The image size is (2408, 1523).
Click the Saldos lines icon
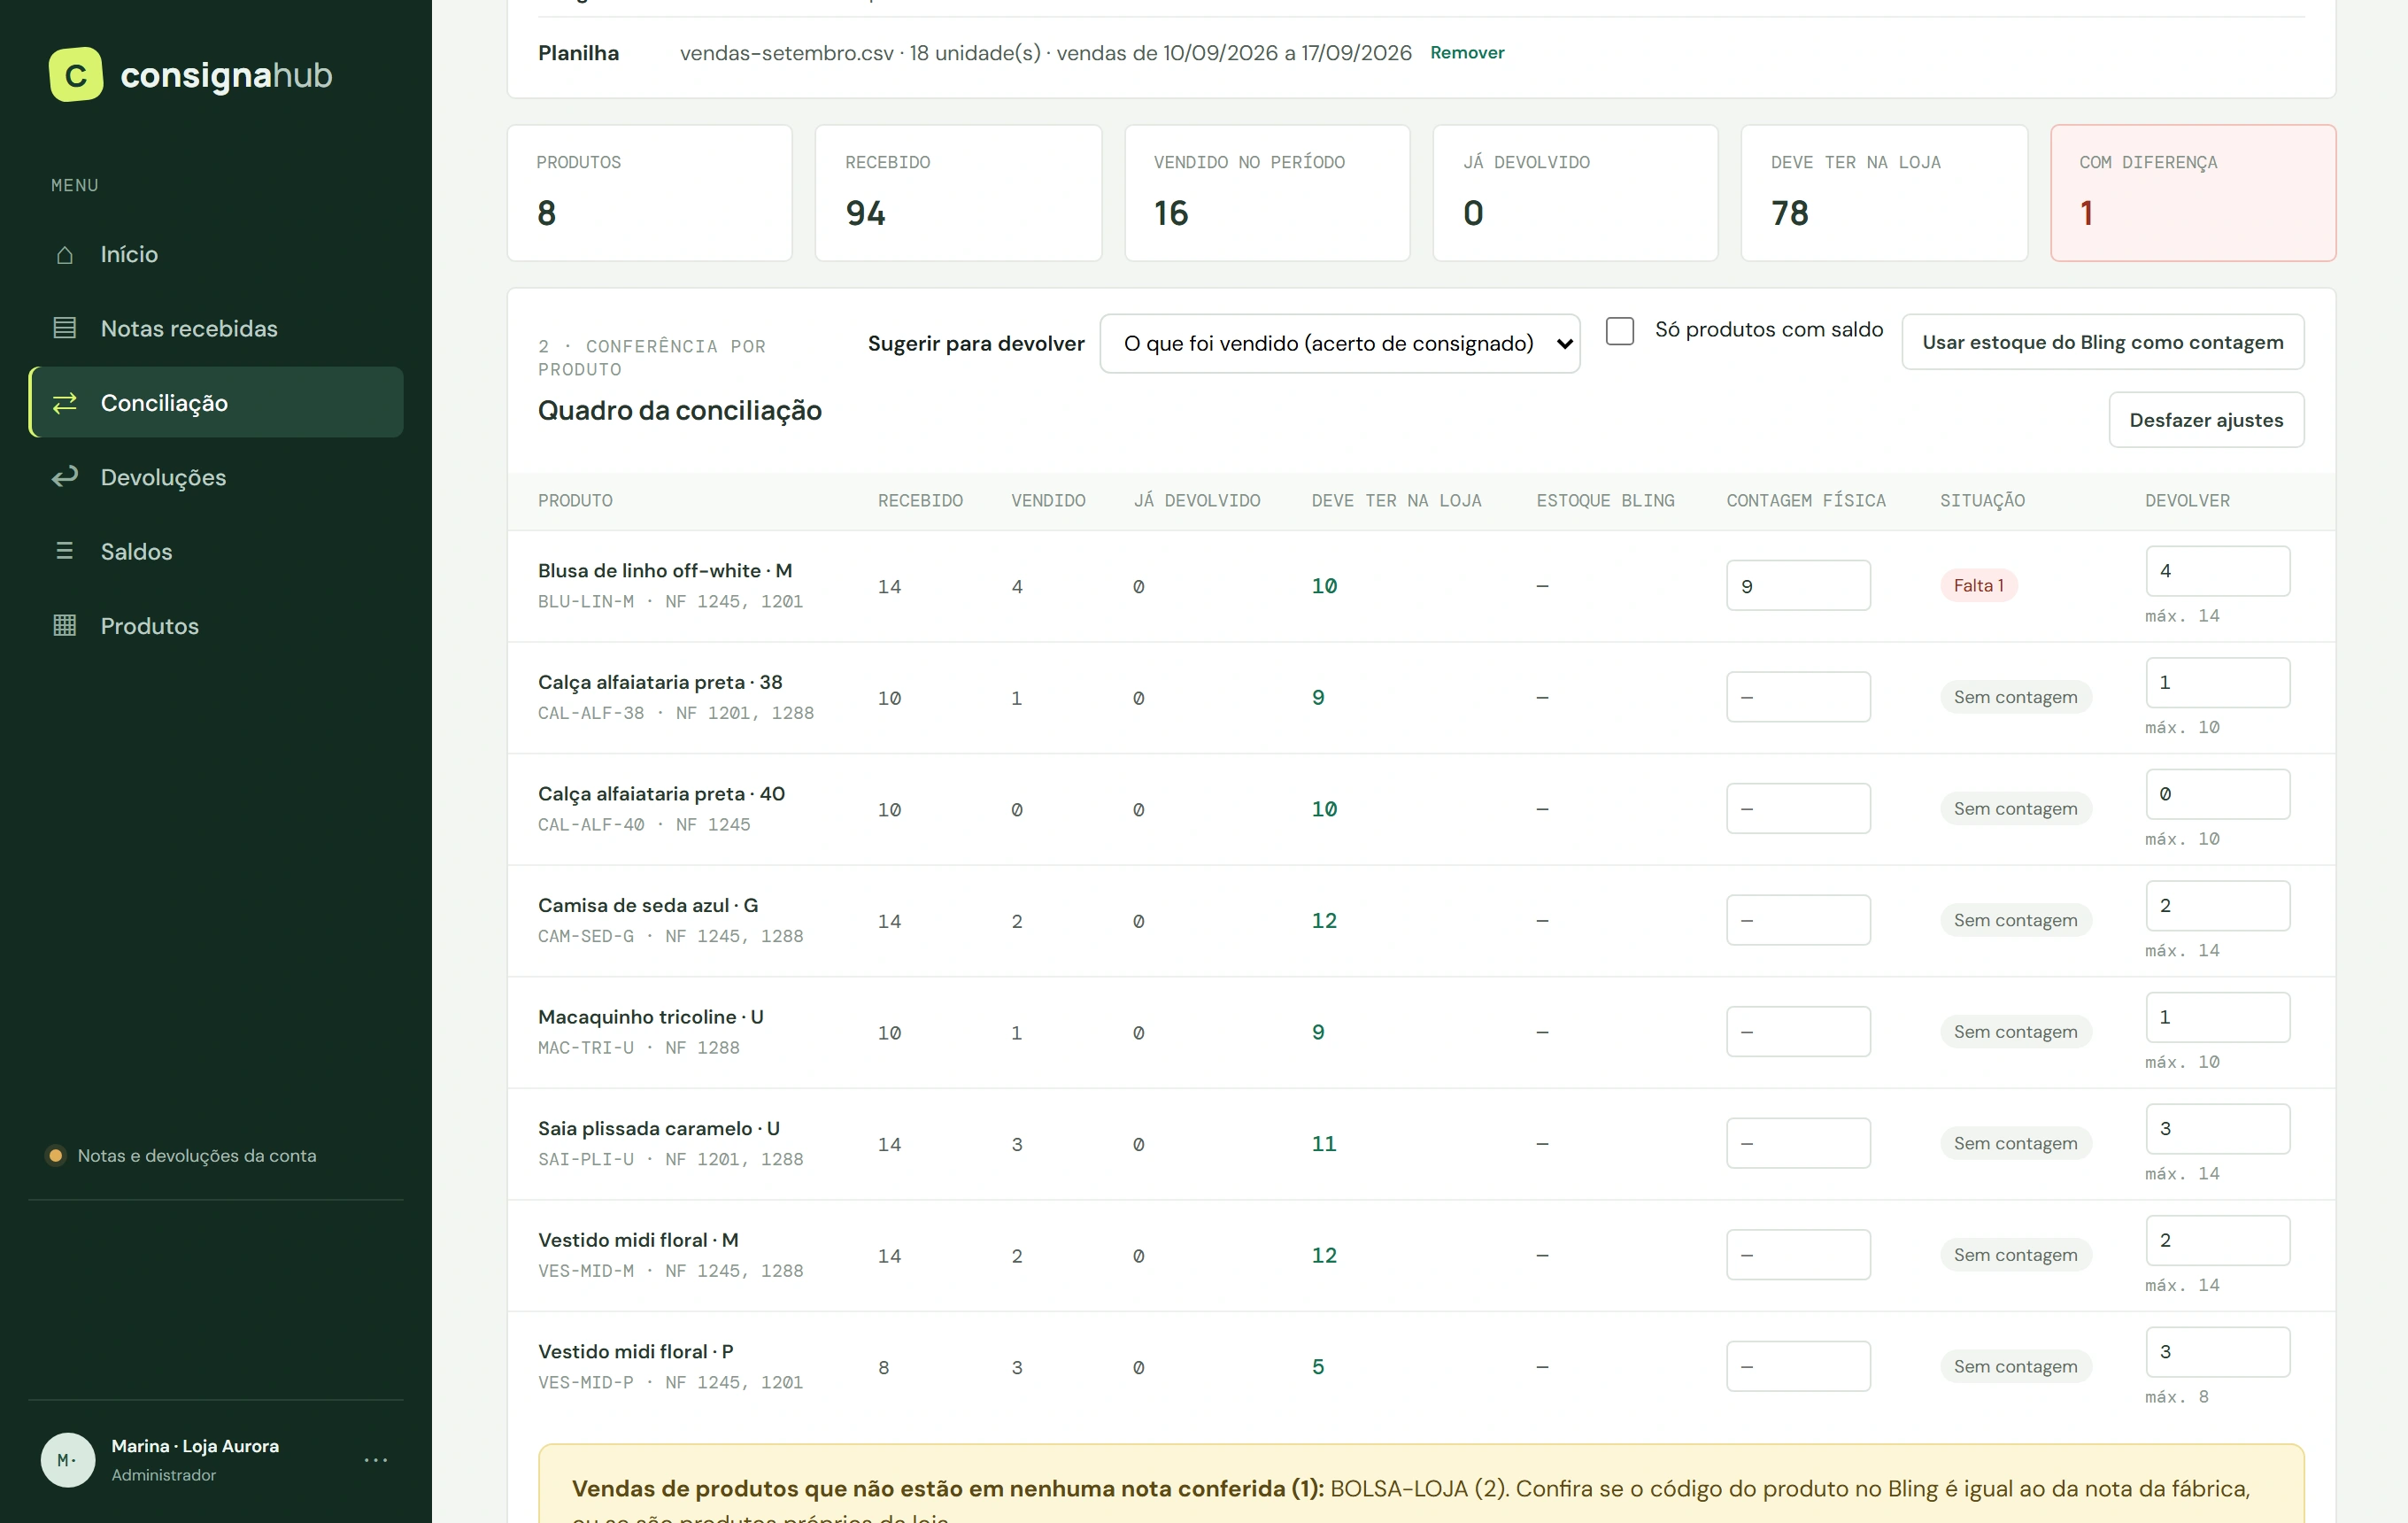65,551
